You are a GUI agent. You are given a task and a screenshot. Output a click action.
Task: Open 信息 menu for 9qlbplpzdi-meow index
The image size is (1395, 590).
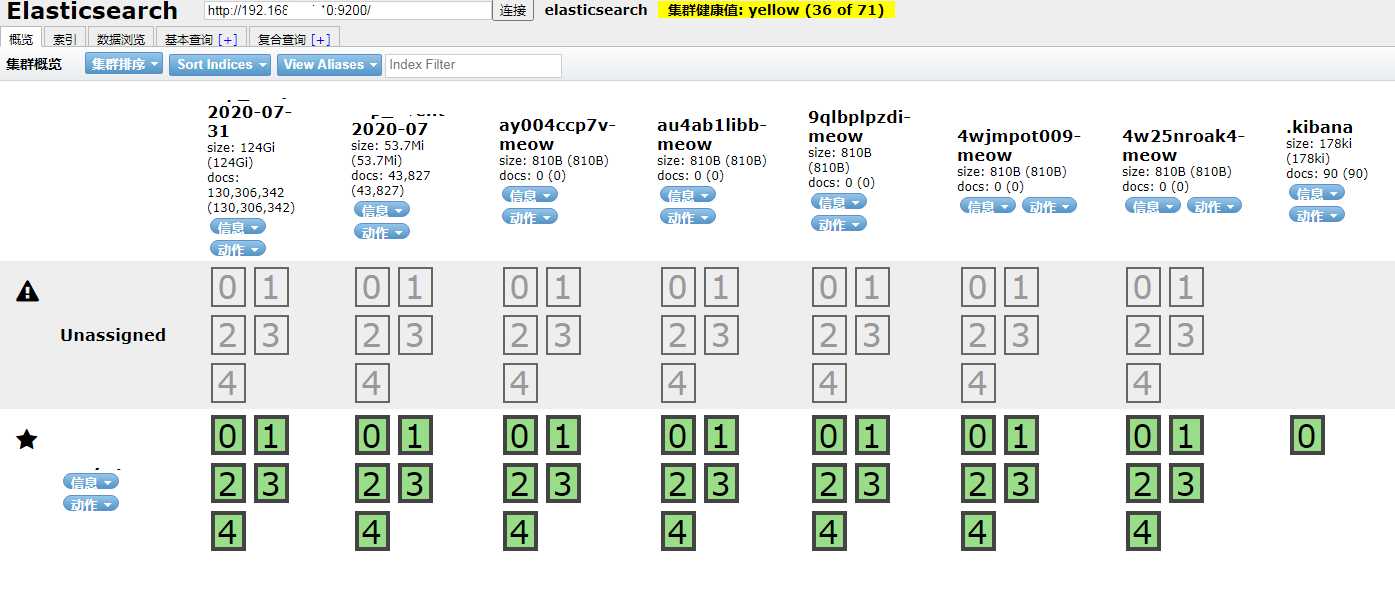839,202
